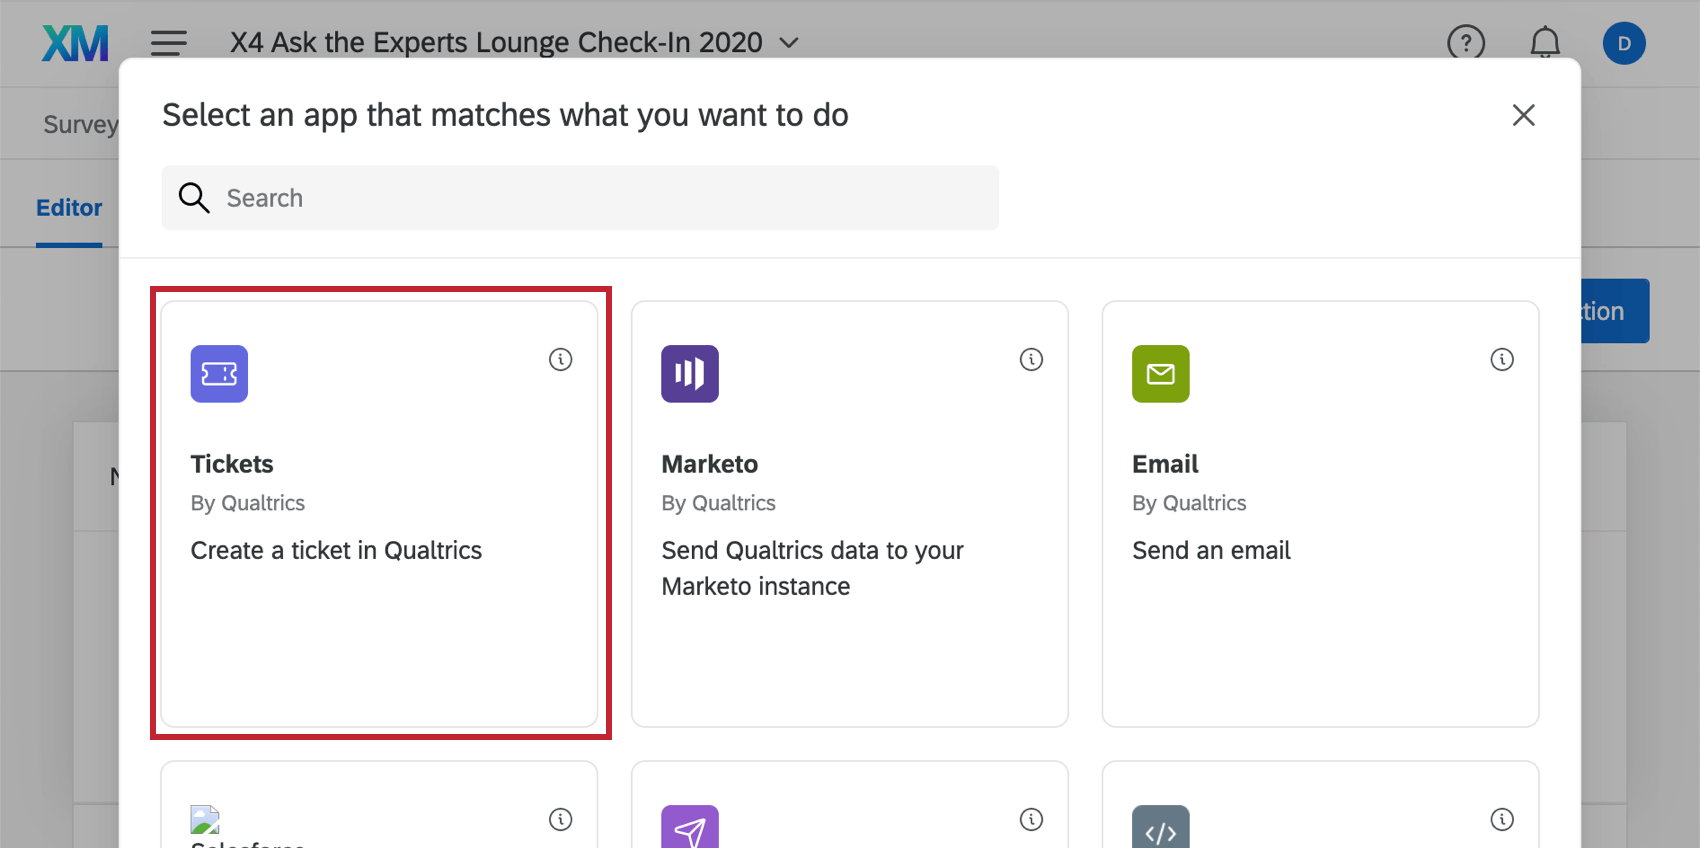Image resolution: width=1700 pixels, height=848 pixels.
Task: Switch to the Editor tab
Action: (68, 207)
